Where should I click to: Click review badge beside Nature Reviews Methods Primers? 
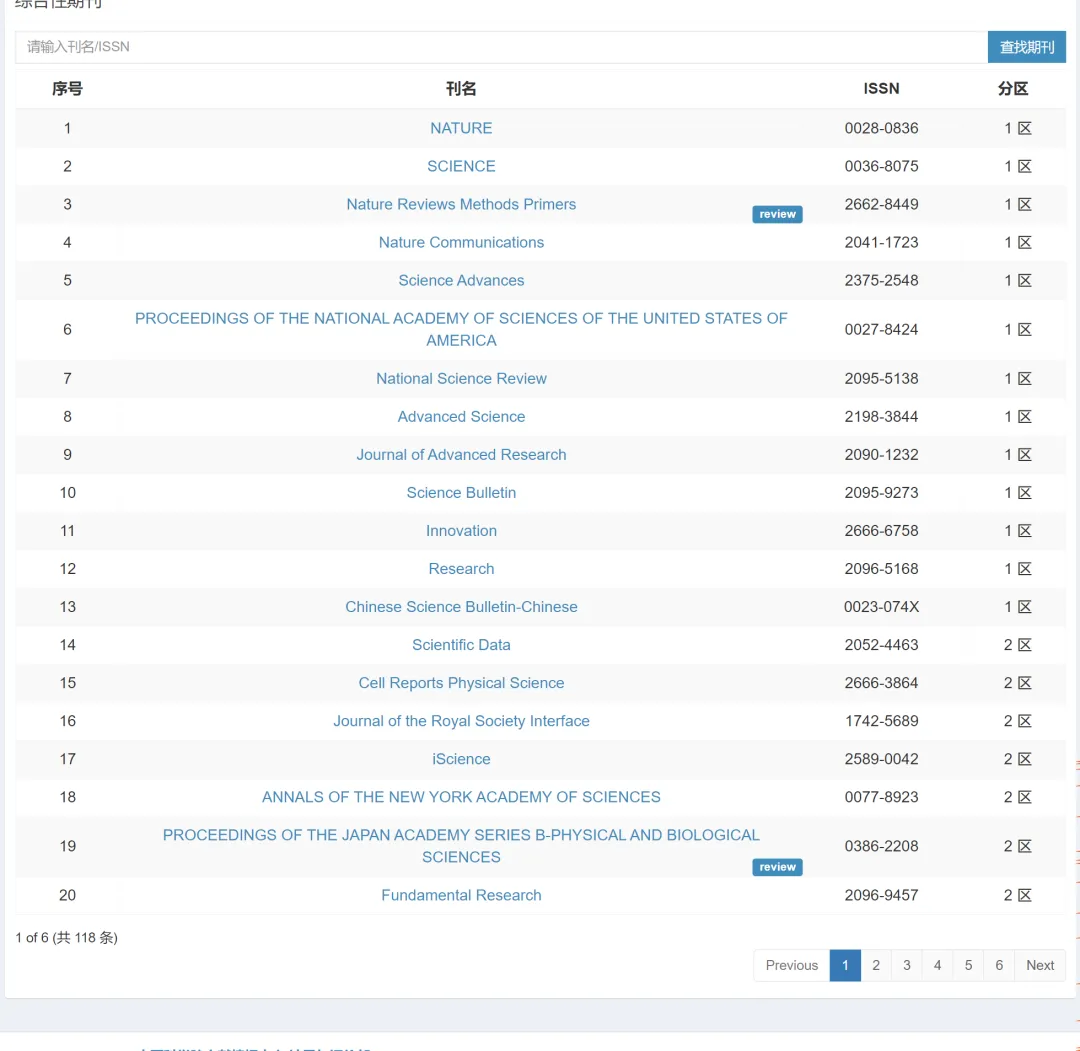coord(777,214)
